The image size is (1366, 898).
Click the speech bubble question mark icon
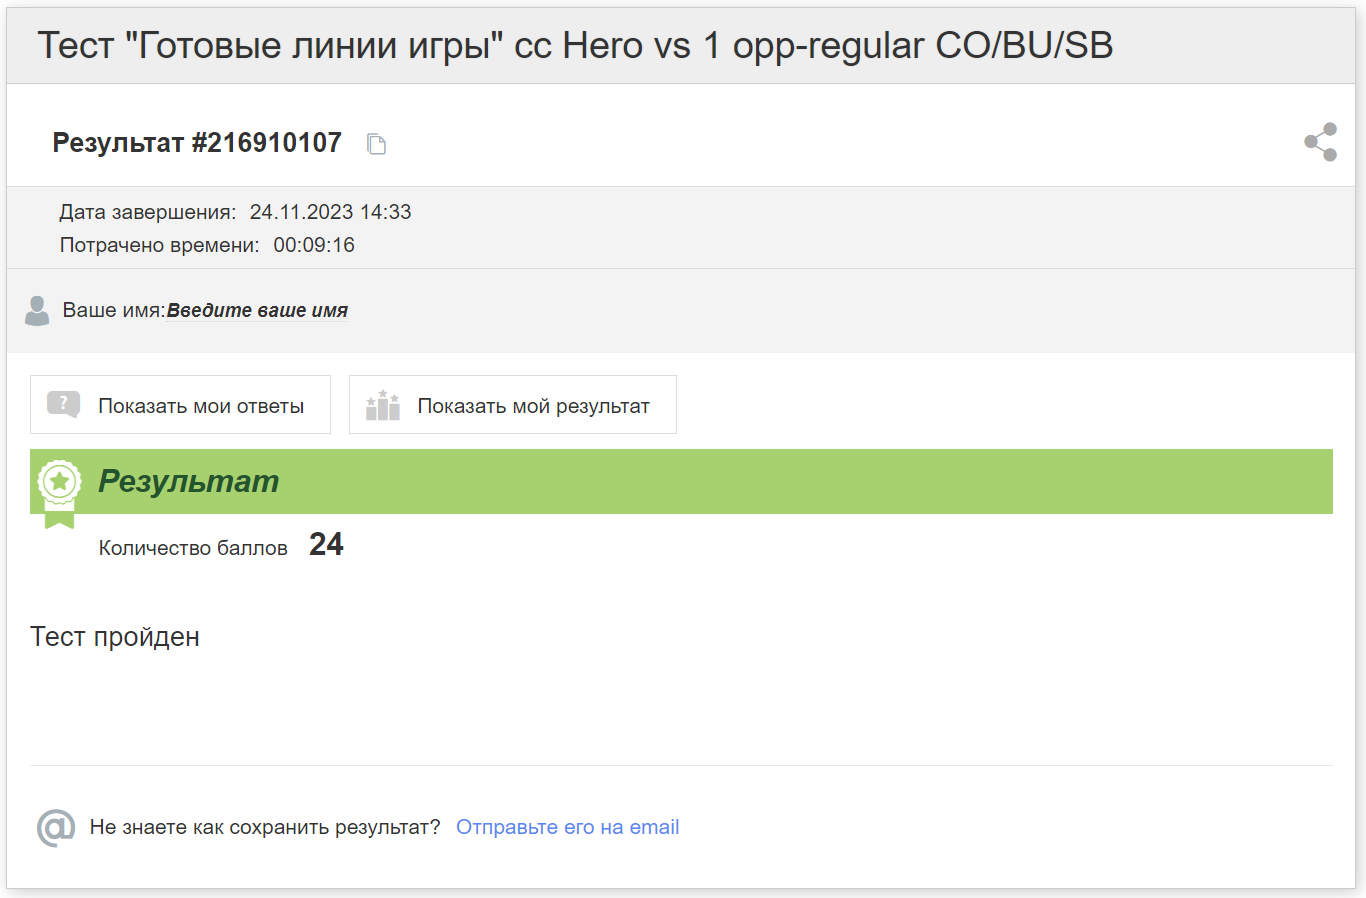tap(64, 405)
